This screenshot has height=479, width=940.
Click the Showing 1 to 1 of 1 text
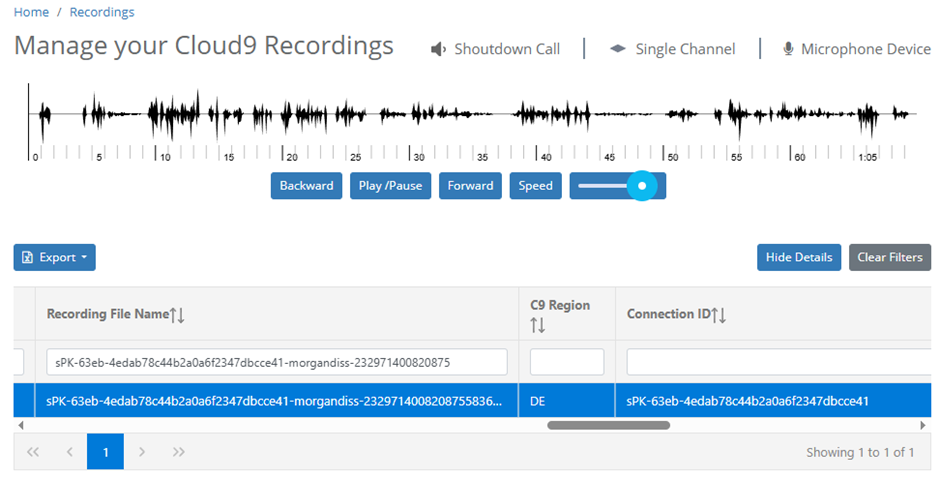(860, 453)
